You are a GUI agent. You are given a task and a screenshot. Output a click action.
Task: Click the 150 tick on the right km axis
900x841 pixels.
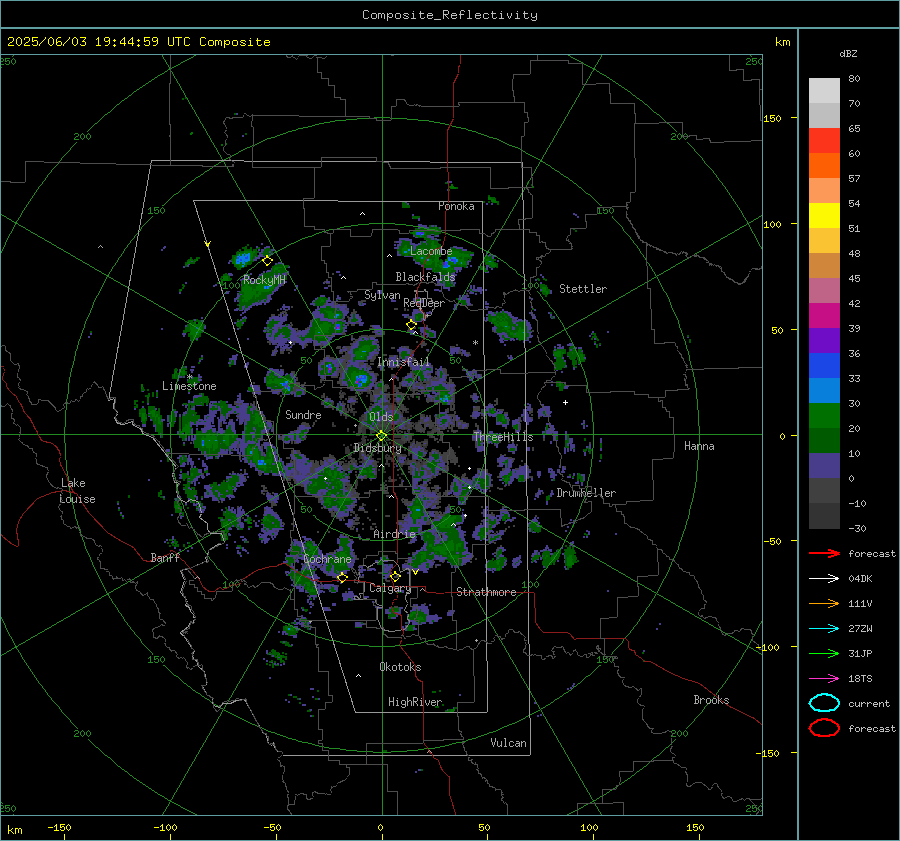pos(773,118)
